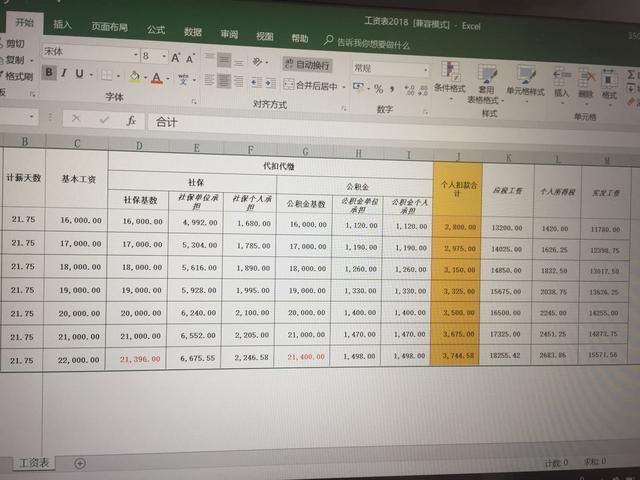Open underline style dropdown arrow
The height and width of the screenshot is (480, 640).
91,75
